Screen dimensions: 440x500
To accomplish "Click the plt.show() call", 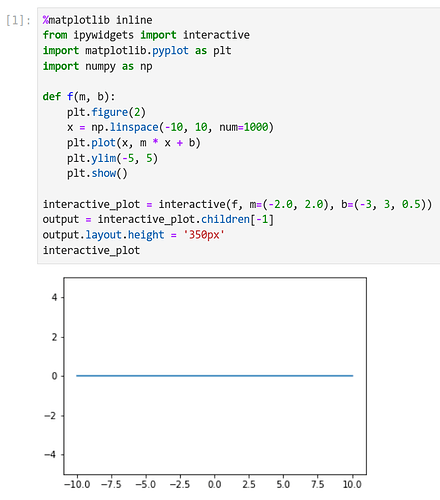I will [x=97, y=173].
